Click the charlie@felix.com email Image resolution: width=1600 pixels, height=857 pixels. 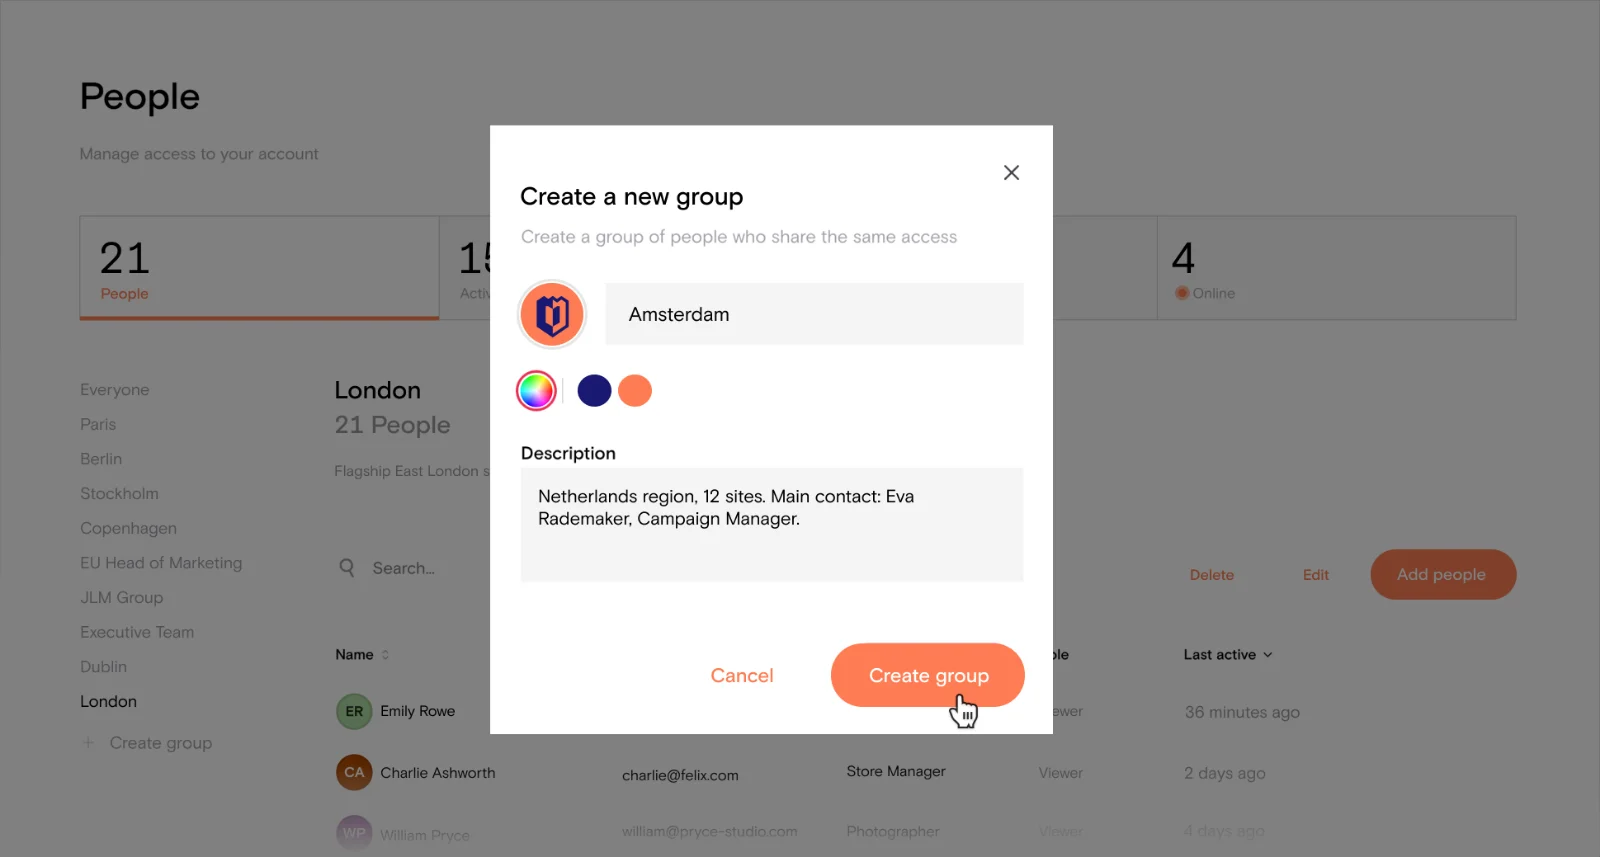(x=680, y=775)
